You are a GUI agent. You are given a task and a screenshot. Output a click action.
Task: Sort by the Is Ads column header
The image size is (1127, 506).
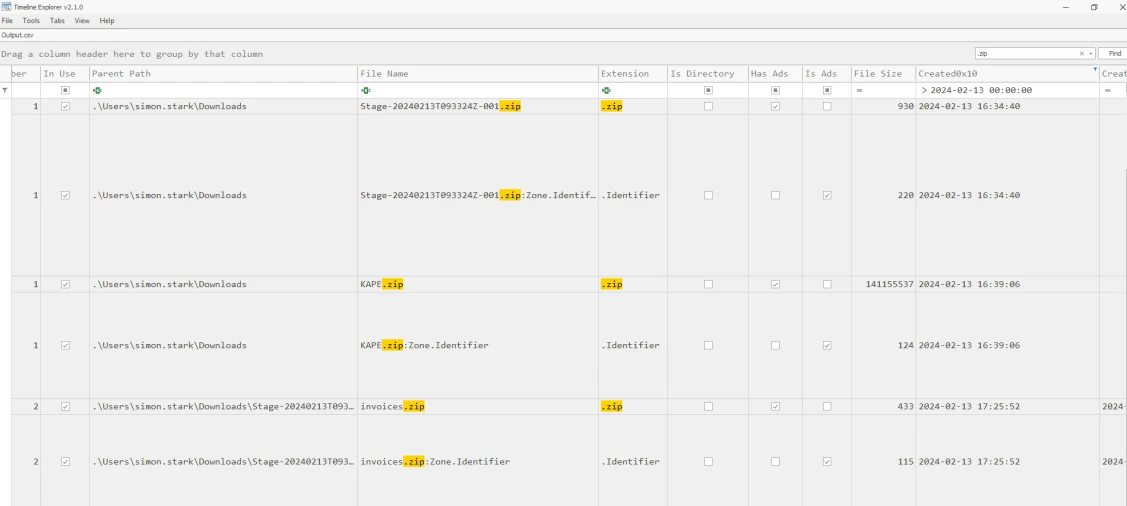coord(827,73)
